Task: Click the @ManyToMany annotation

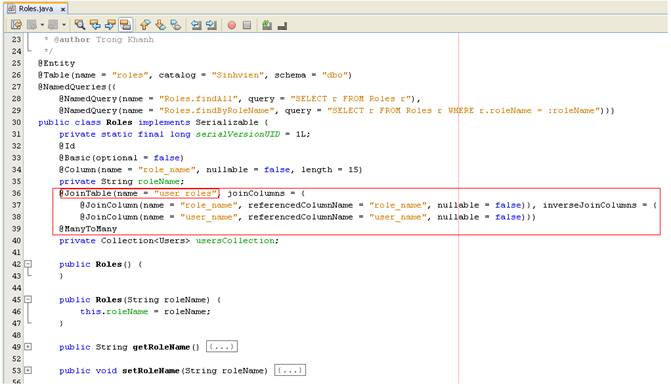Action: tap(88, 229)
